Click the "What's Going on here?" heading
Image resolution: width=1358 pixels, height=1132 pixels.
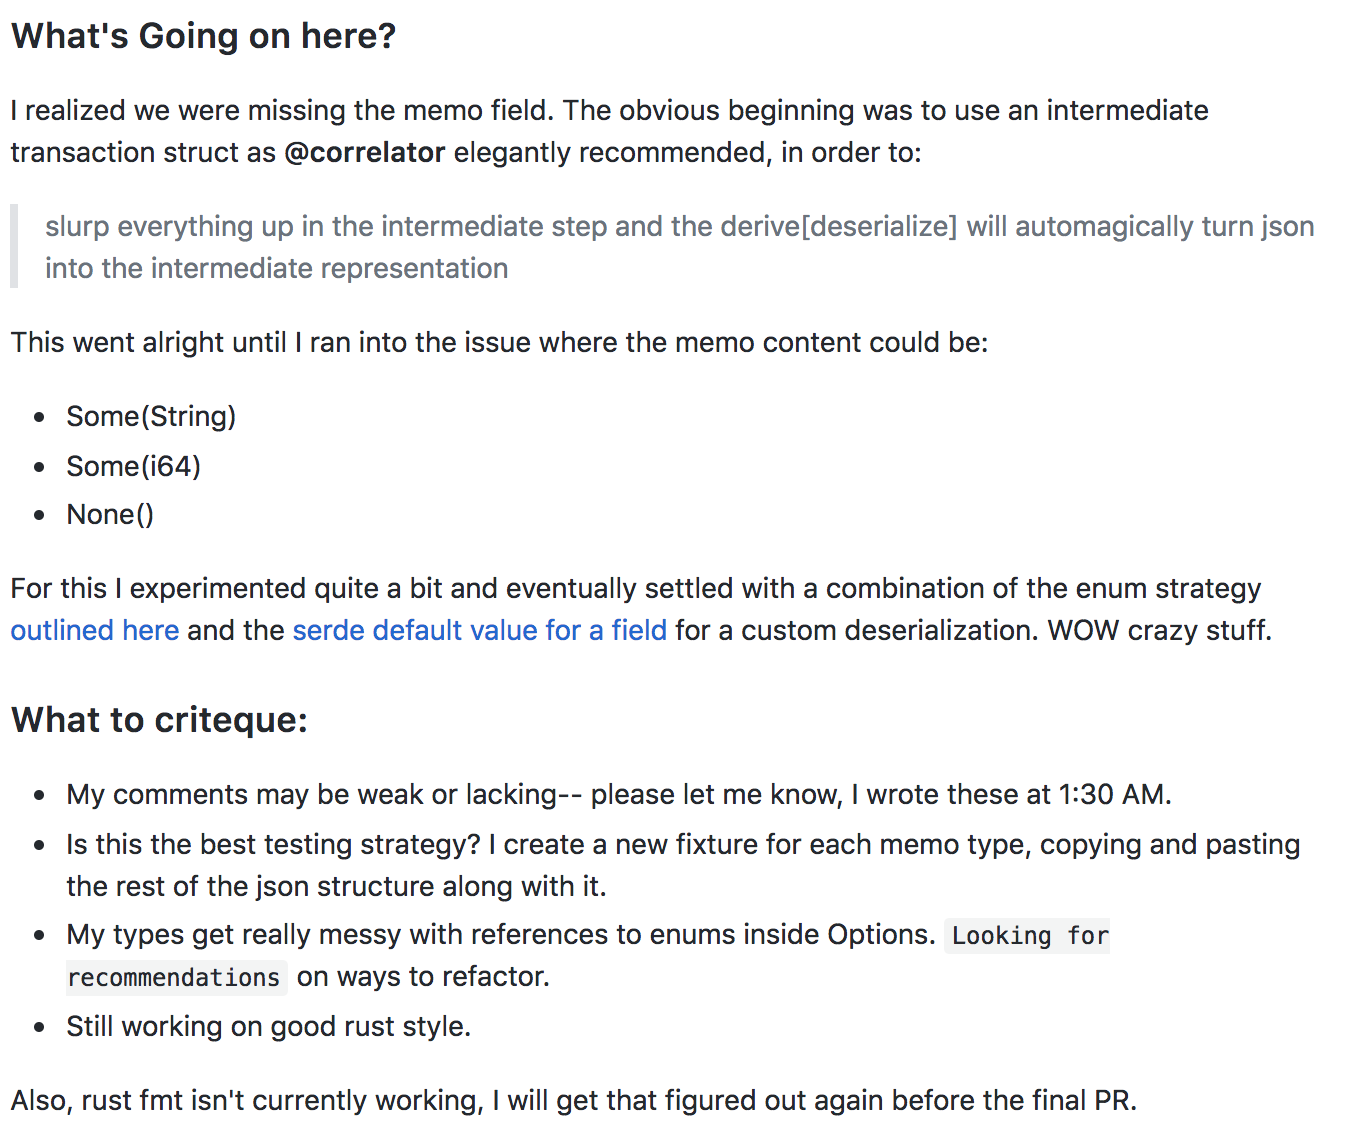click(x=203, y=37)
